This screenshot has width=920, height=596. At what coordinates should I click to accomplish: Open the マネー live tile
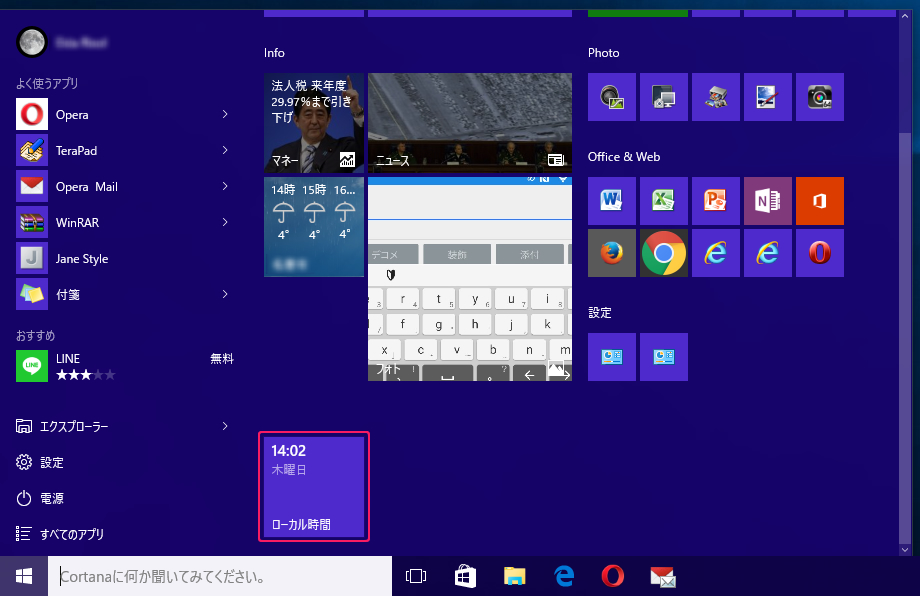[314, 123]
